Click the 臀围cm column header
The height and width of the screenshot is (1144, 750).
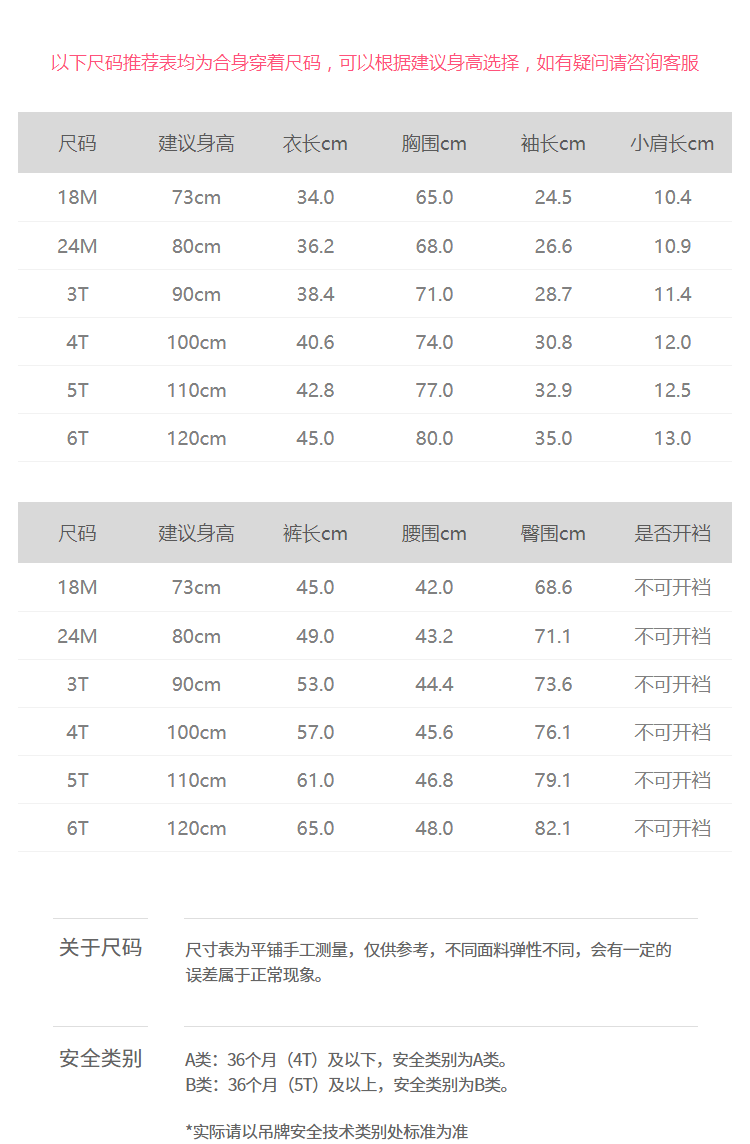coord(553,534)
